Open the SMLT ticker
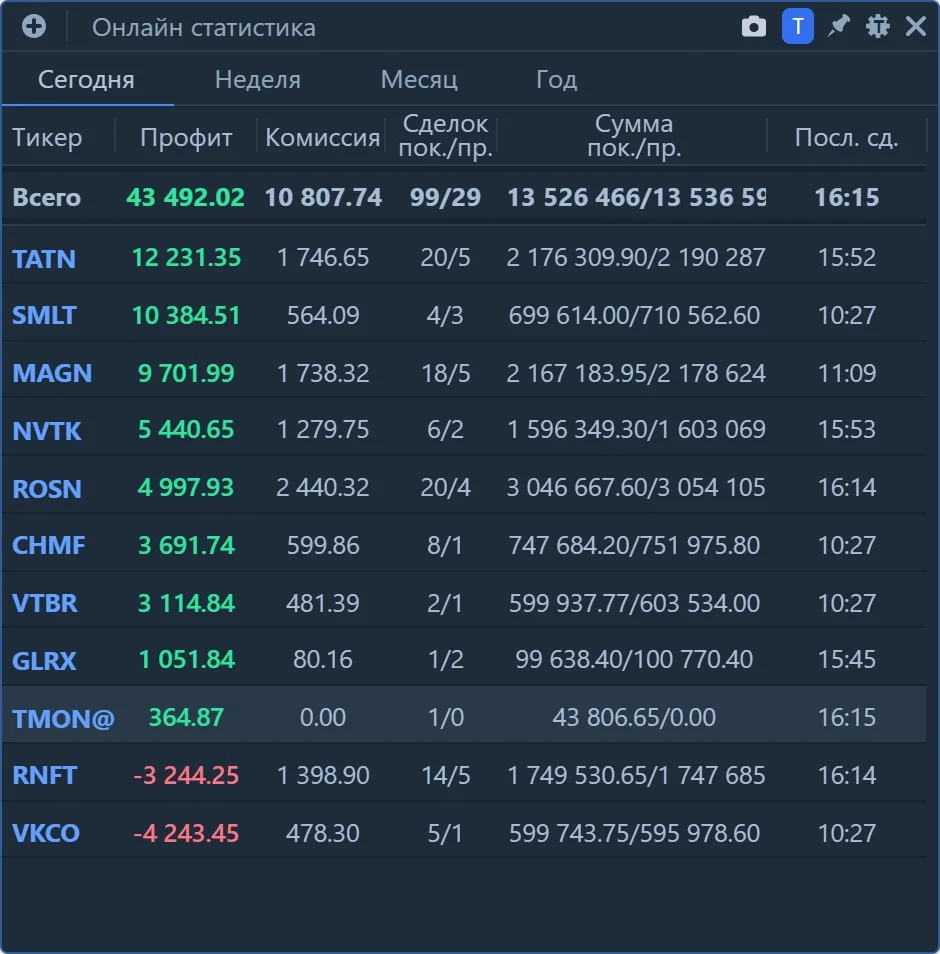 [x=44, y=315]
